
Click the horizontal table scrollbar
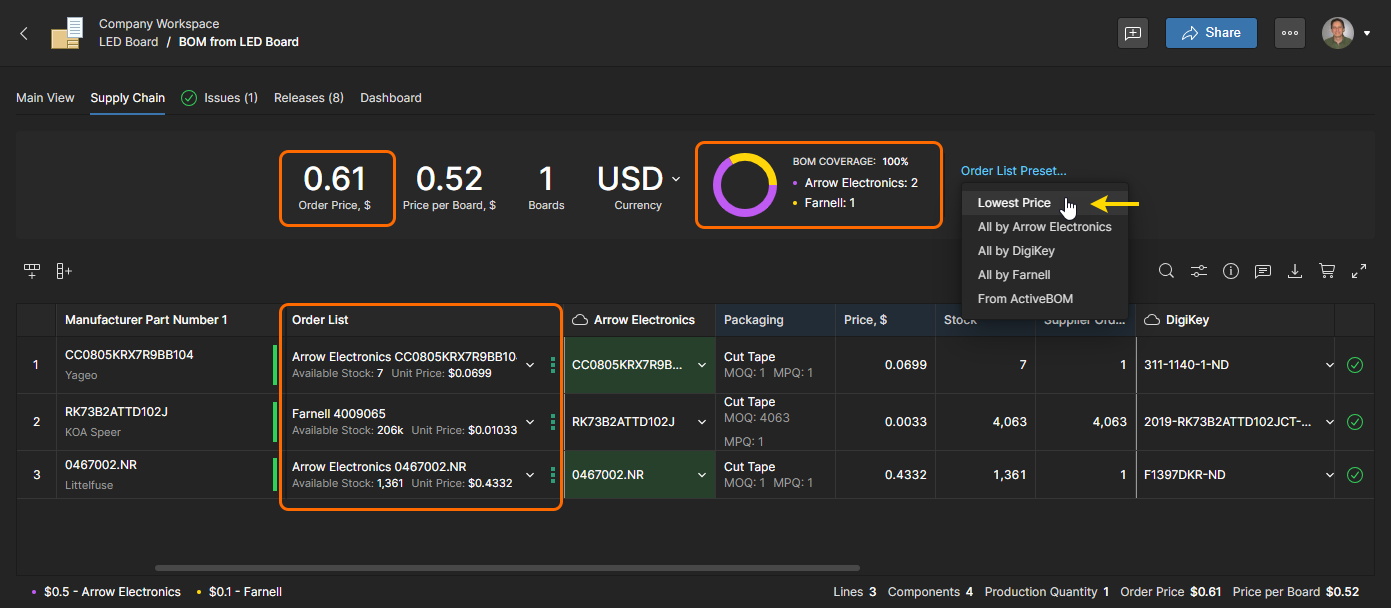point(507,568)
